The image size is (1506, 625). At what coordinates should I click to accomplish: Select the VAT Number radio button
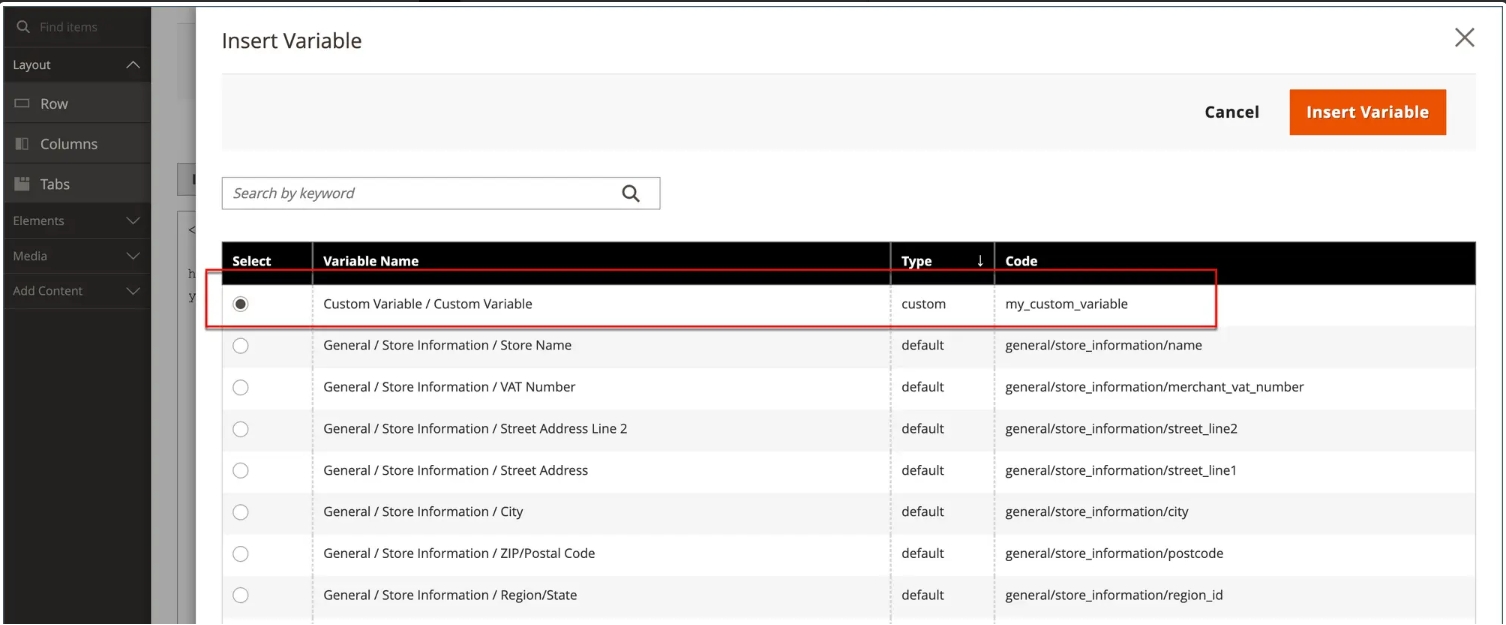click(240, 387)
